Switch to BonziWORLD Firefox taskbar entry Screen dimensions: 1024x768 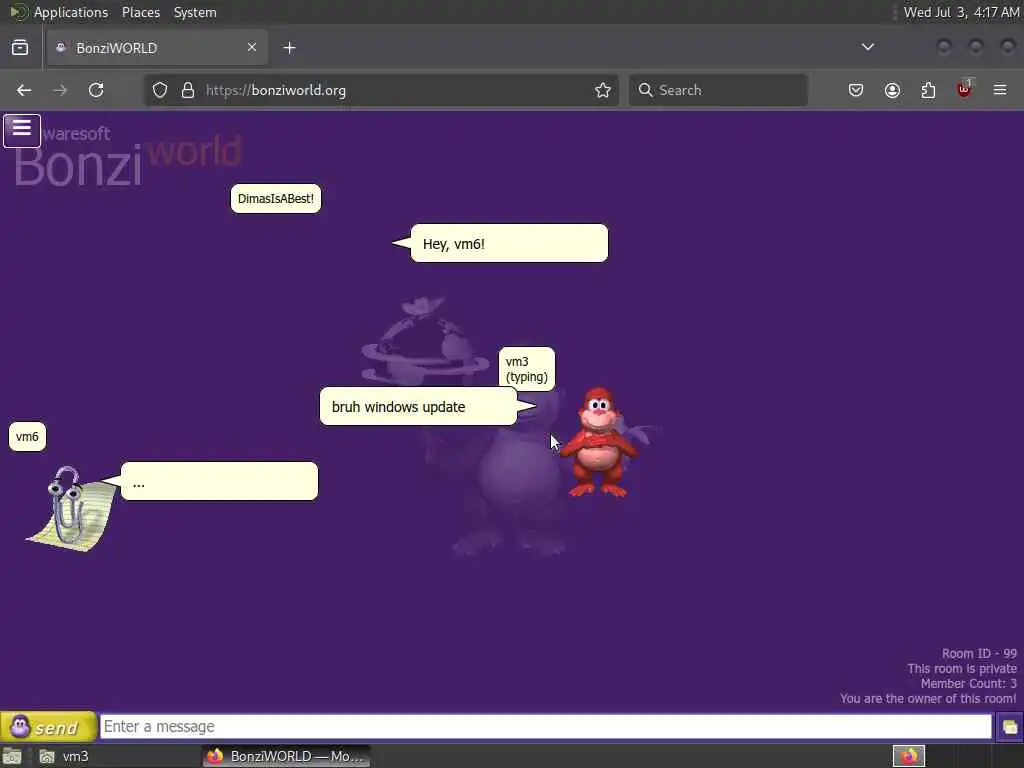click(286, 756)
